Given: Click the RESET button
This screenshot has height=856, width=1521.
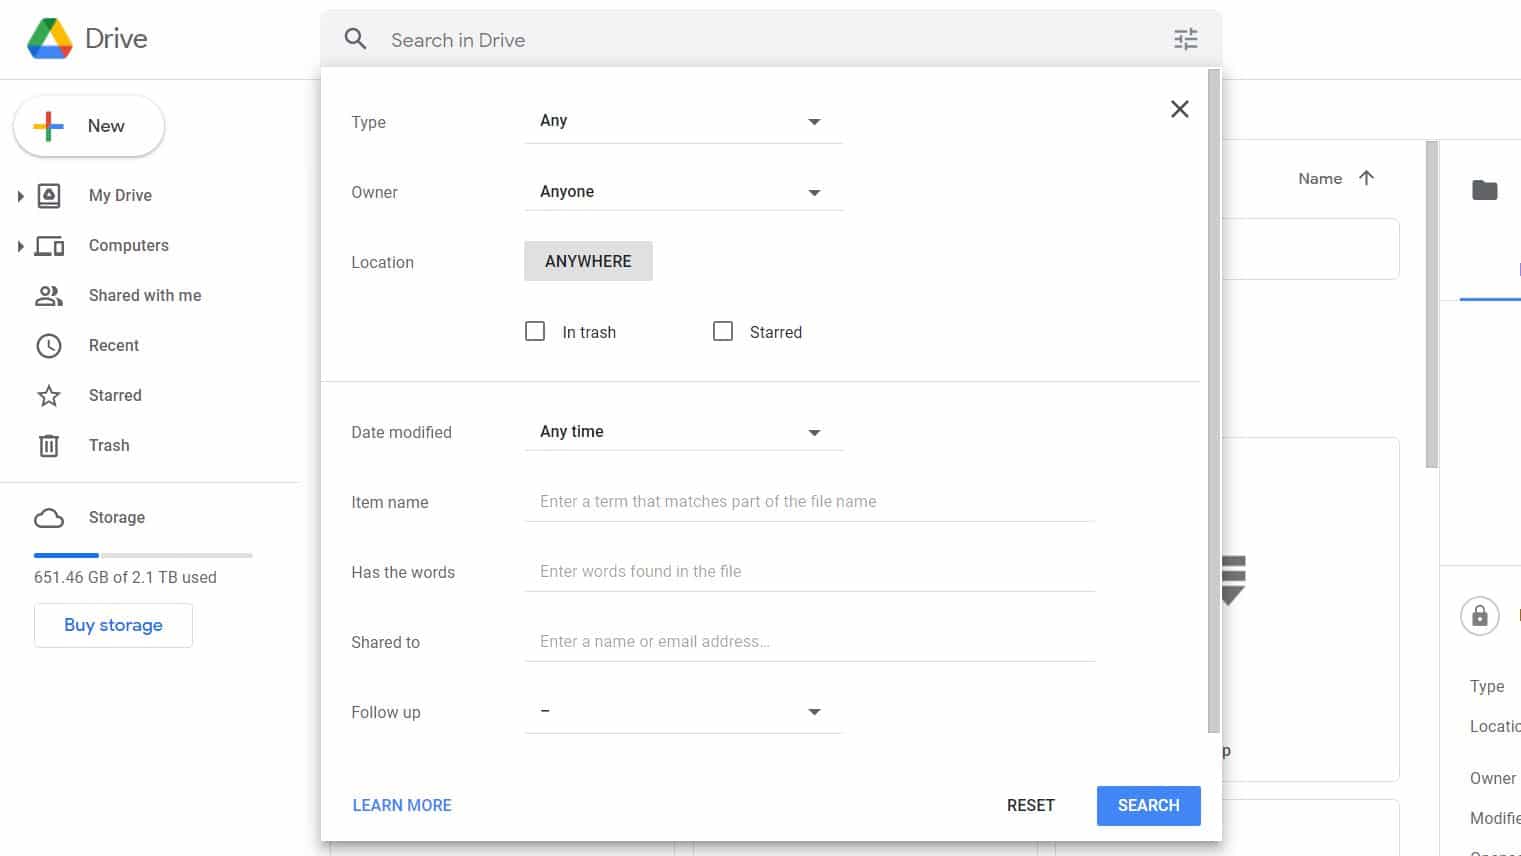Looking at the screenshot, I should 1030,805.
